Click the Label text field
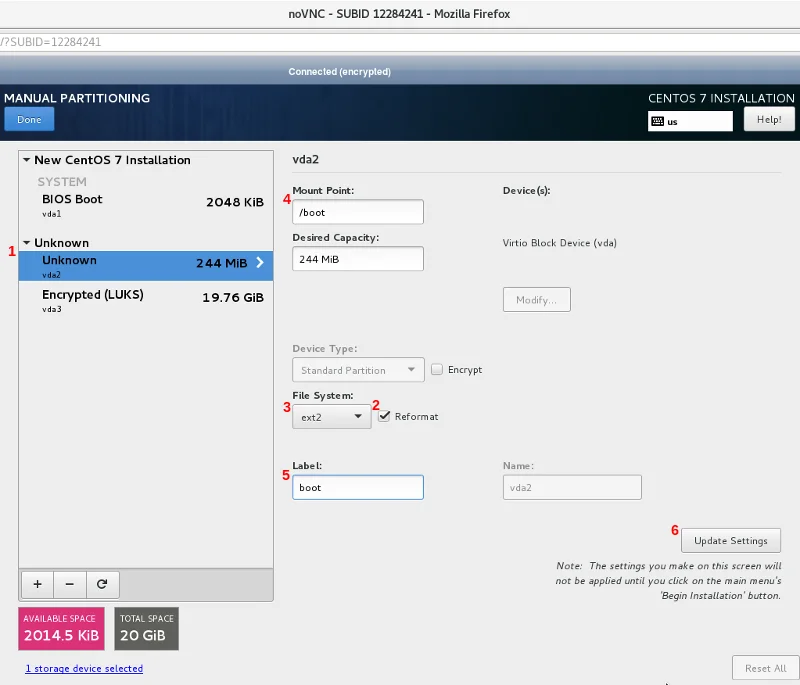 (x=357, y=487)
